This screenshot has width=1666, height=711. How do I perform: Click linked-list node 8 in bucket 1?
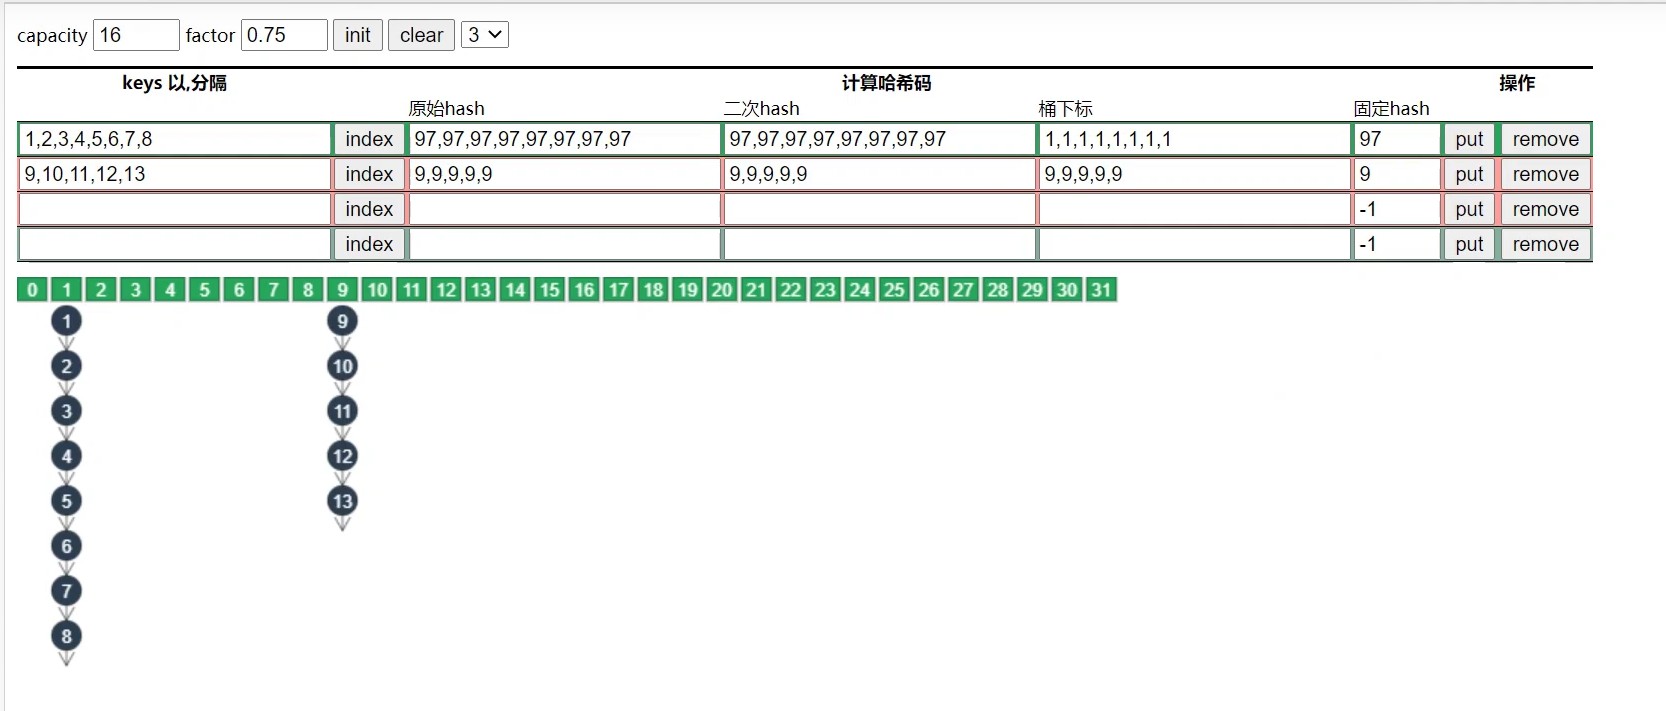coord(67,636)
